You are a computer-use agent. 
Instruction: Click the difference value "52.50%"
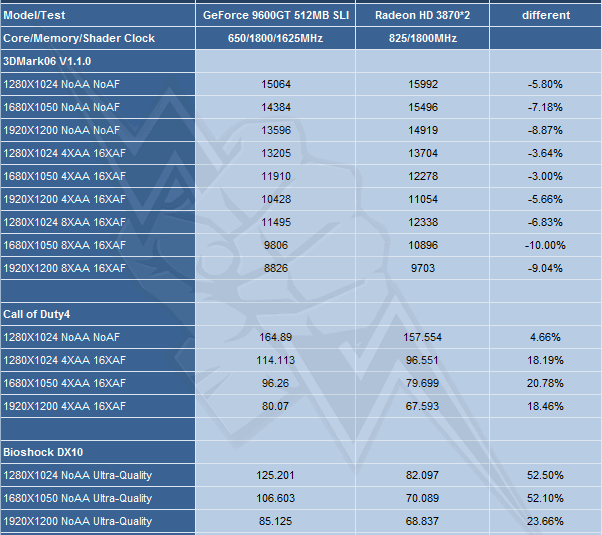(545, 475)
